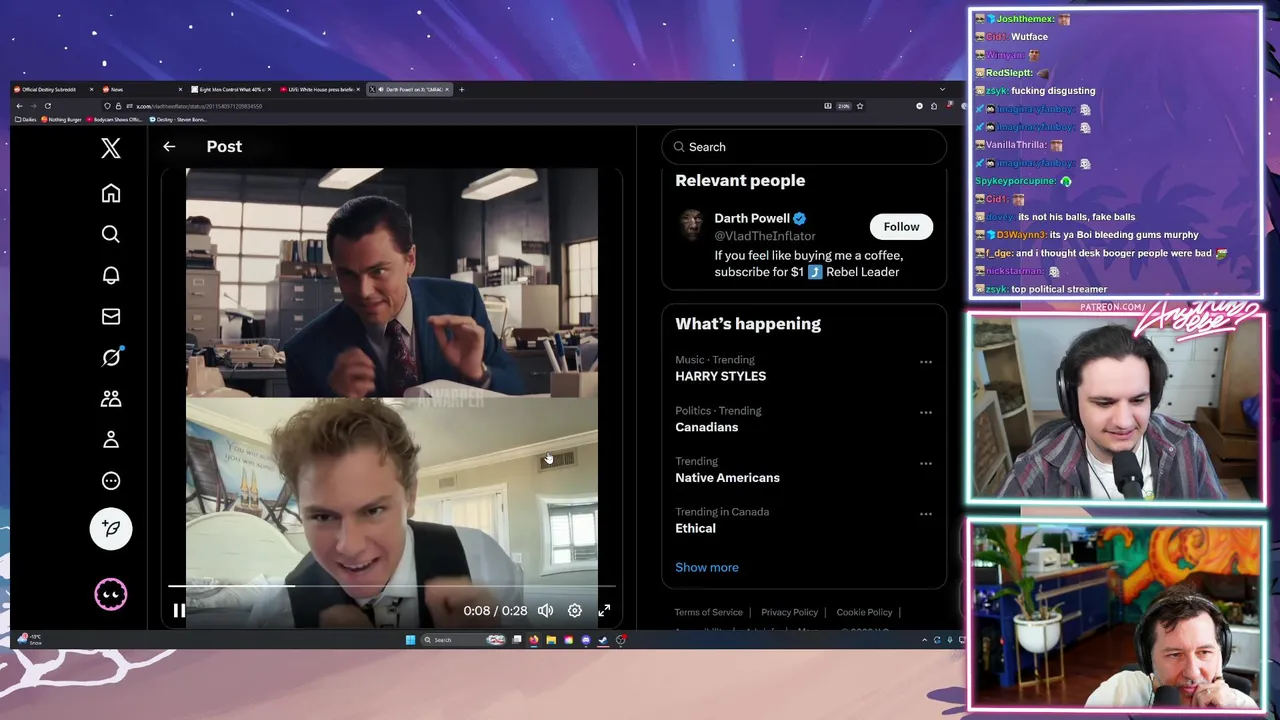Click the Search X input field
1280x720 pixels.
[x=804, y=147]
